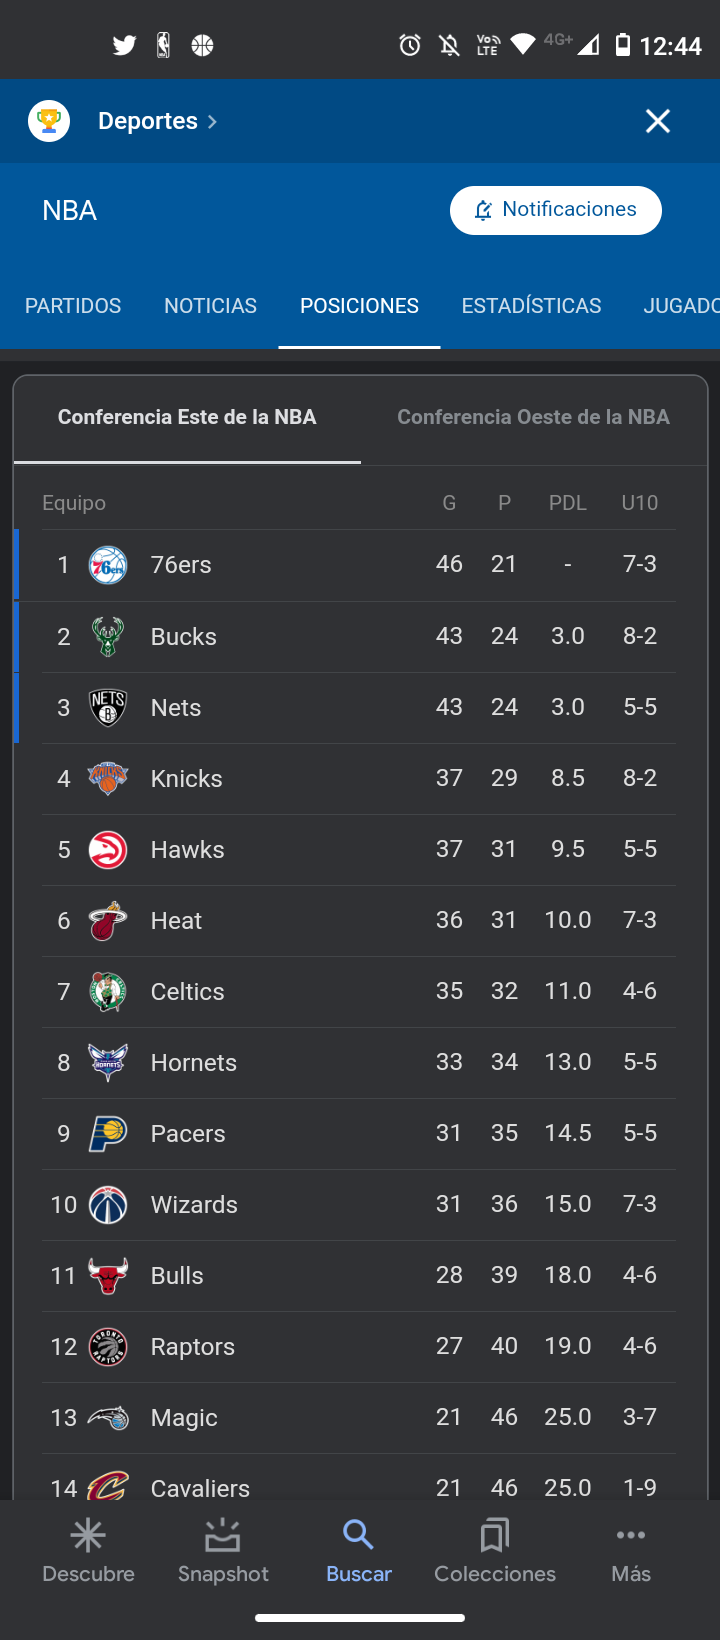Switch to the ESTADÍSTICAS tab
This screenshot has height=1640, width=720.
[x=531, y=306]
